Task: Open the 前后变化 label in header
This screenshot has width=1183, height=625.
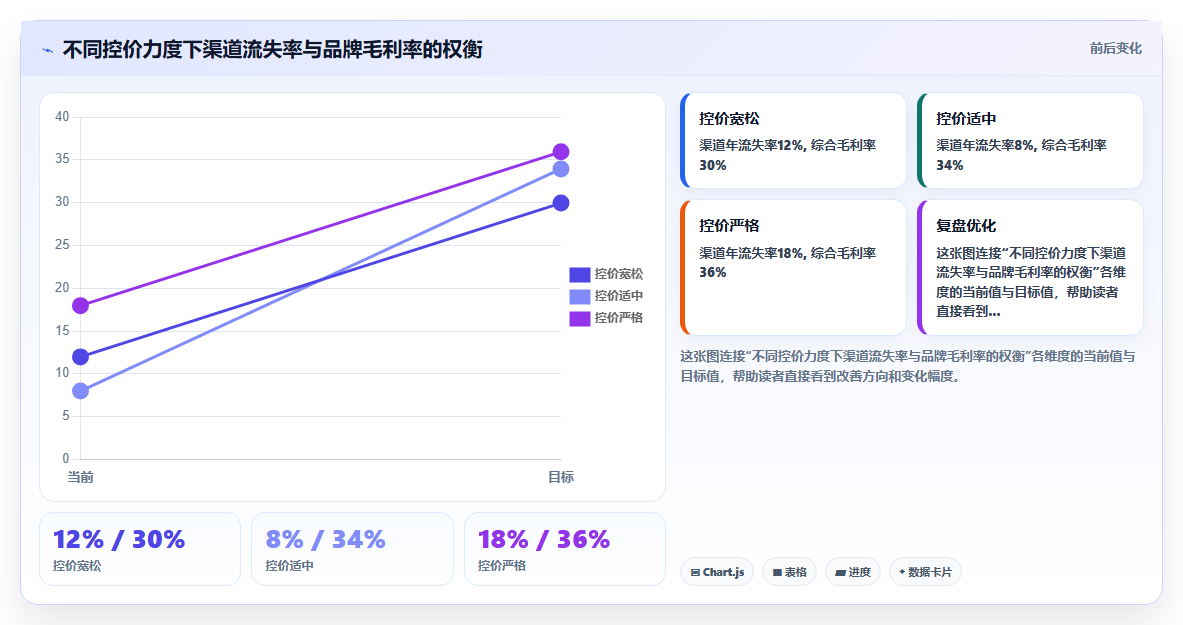Action: coord(1115,48)
